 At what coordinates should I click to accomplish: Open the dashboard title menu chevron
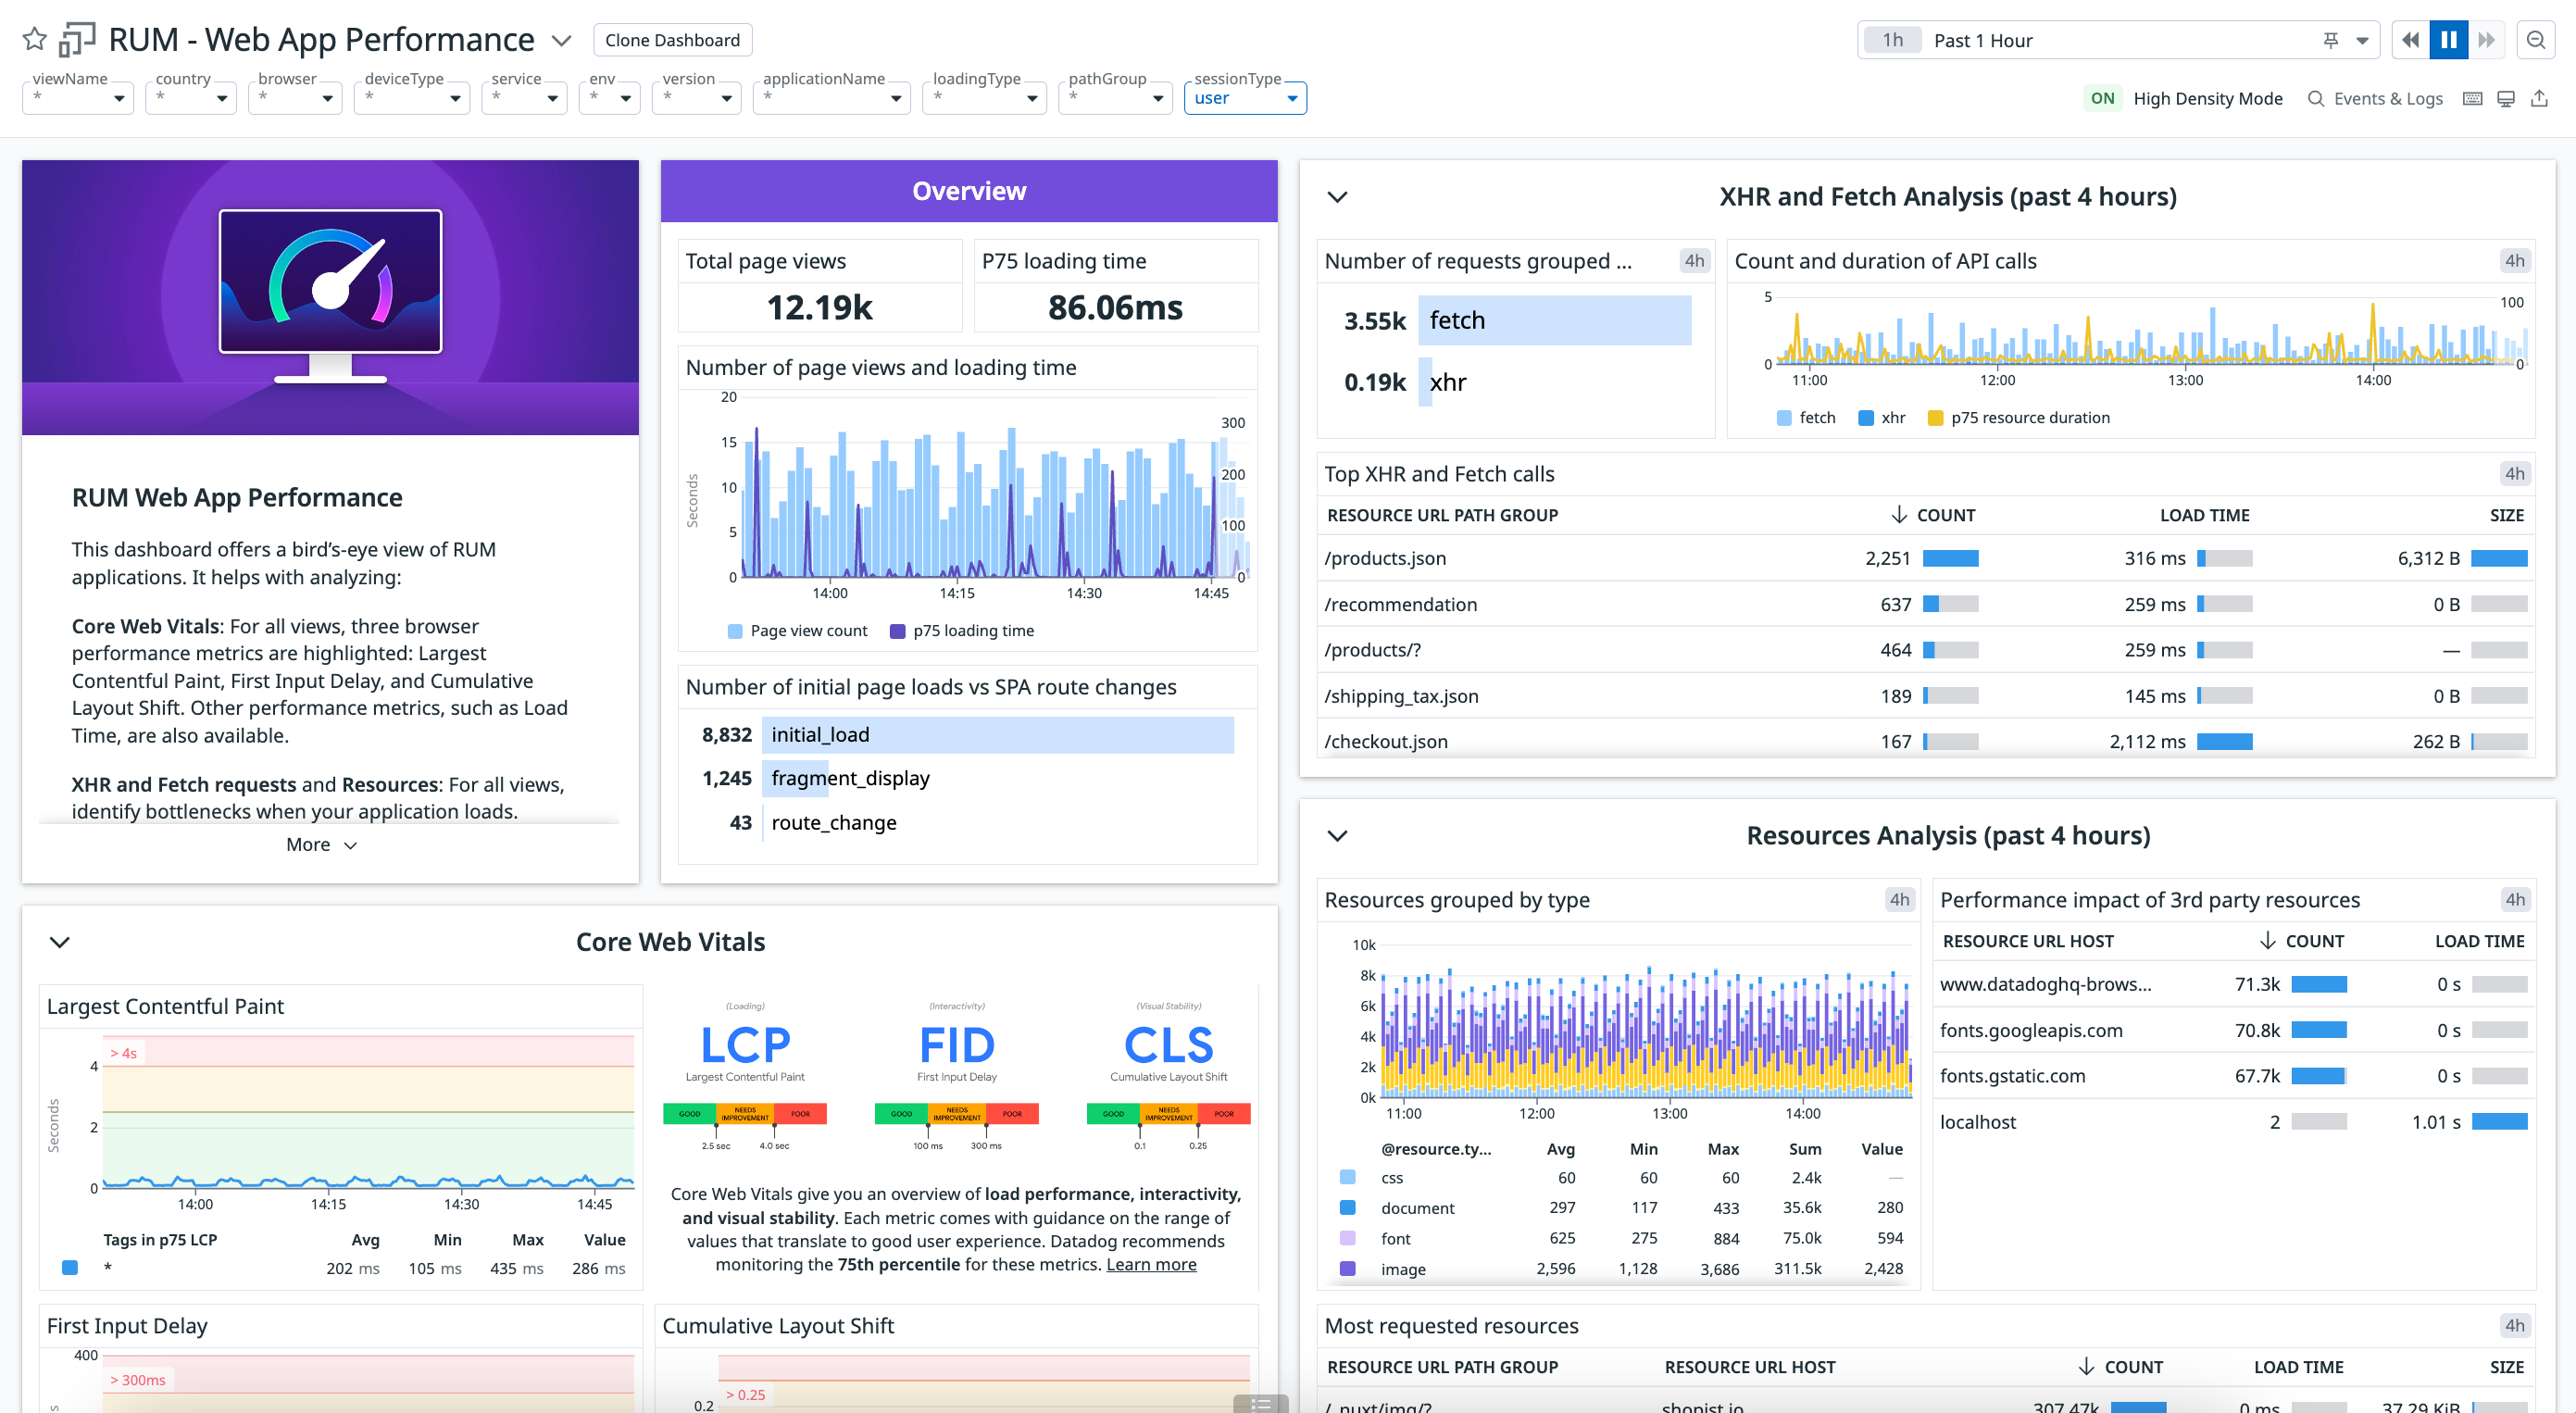point(562,40)
